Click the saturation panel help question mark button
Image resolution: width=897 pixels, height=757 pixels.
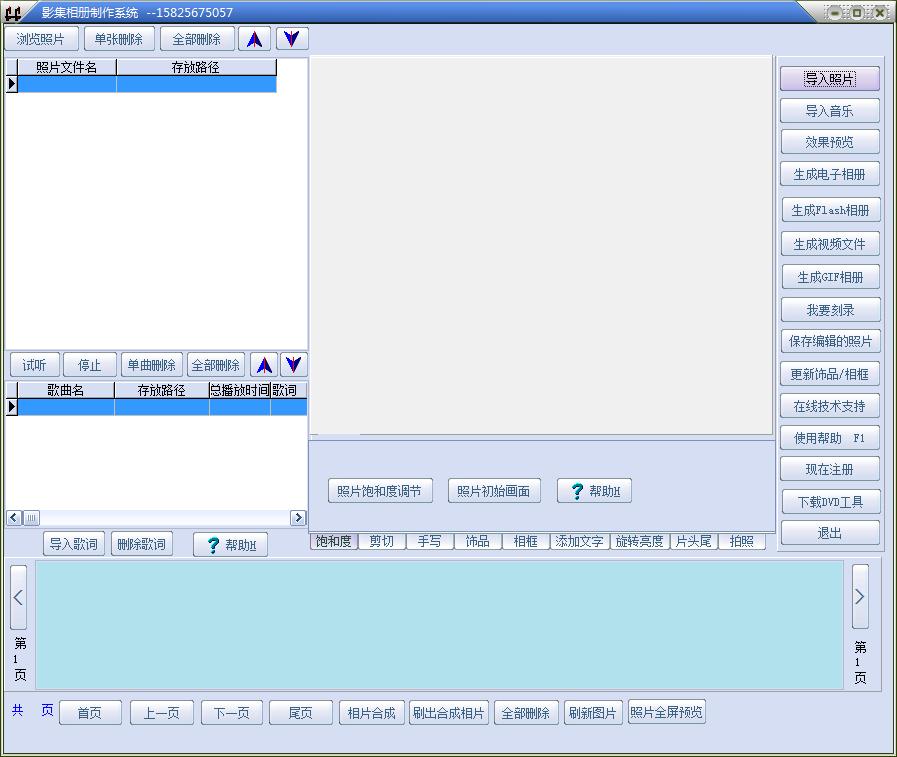pyautogui.click(x=594, y=491)
